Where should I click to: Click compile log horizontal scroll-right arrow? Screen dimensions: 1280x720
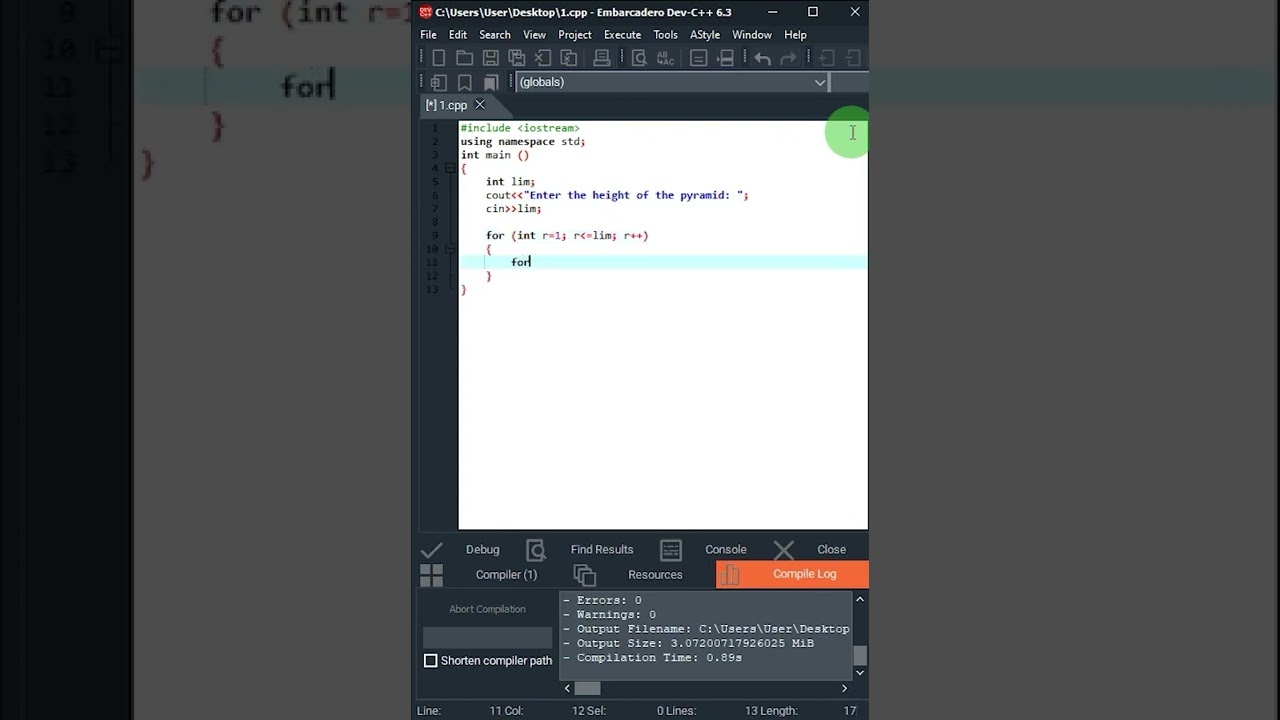(844, 688)
